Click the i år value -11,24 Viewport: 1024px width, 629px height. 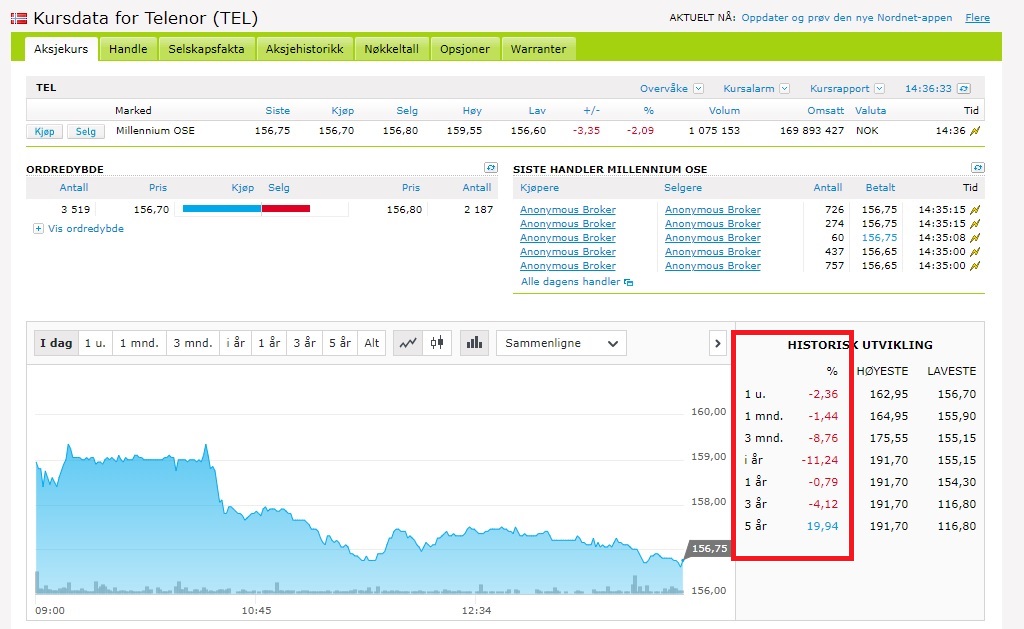click(820, 460)
